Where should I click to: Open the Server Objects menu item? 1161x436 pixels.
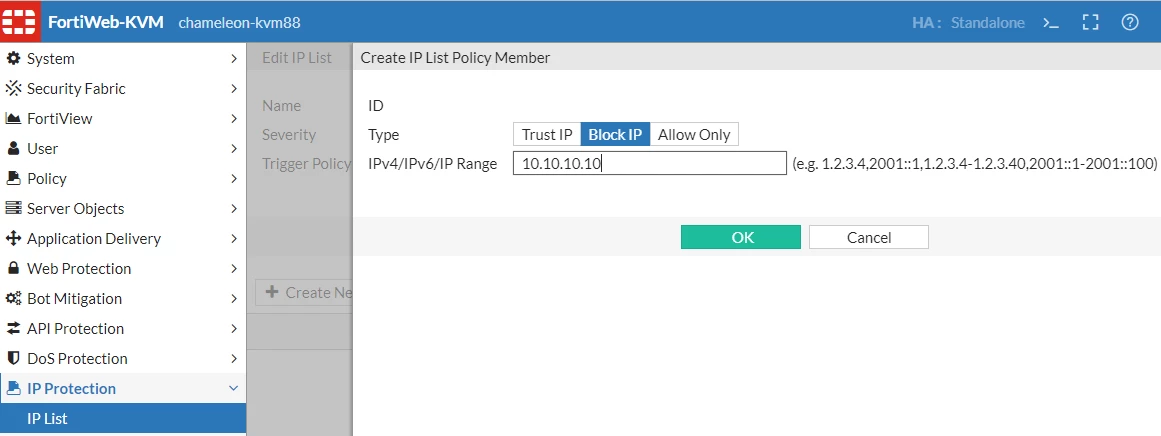click(x=123, y=209)
